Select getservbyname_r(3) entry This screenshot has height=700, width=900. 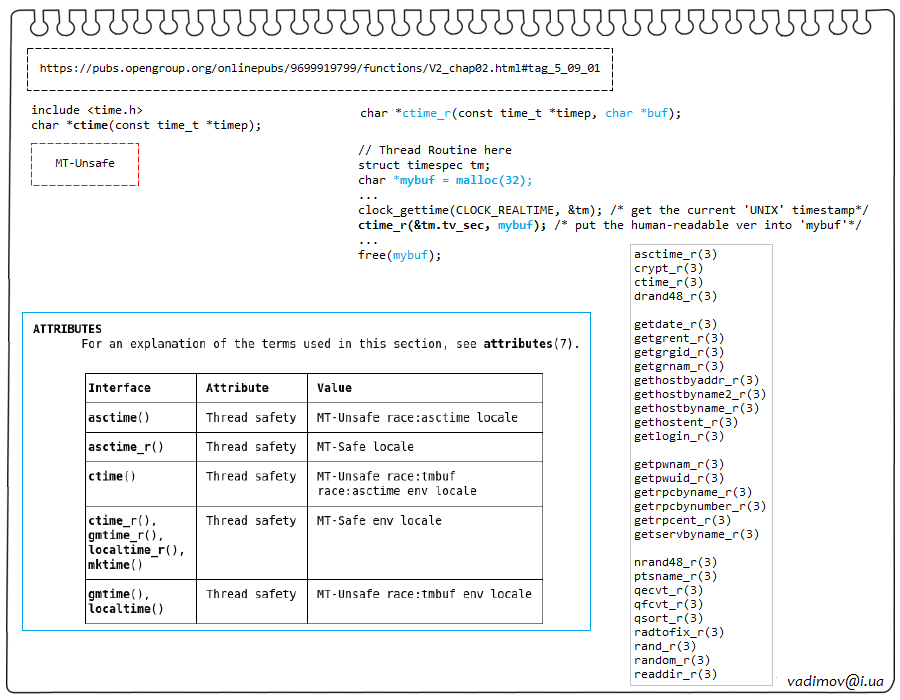[x=696, y=534]
